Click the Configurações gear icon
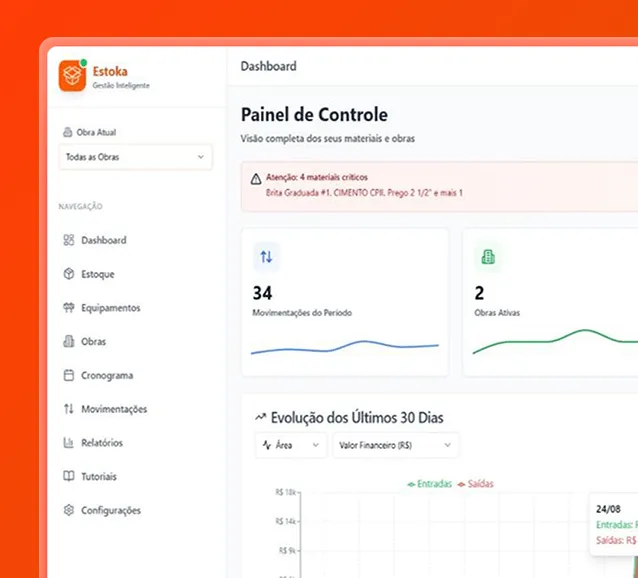 [69, 510]
